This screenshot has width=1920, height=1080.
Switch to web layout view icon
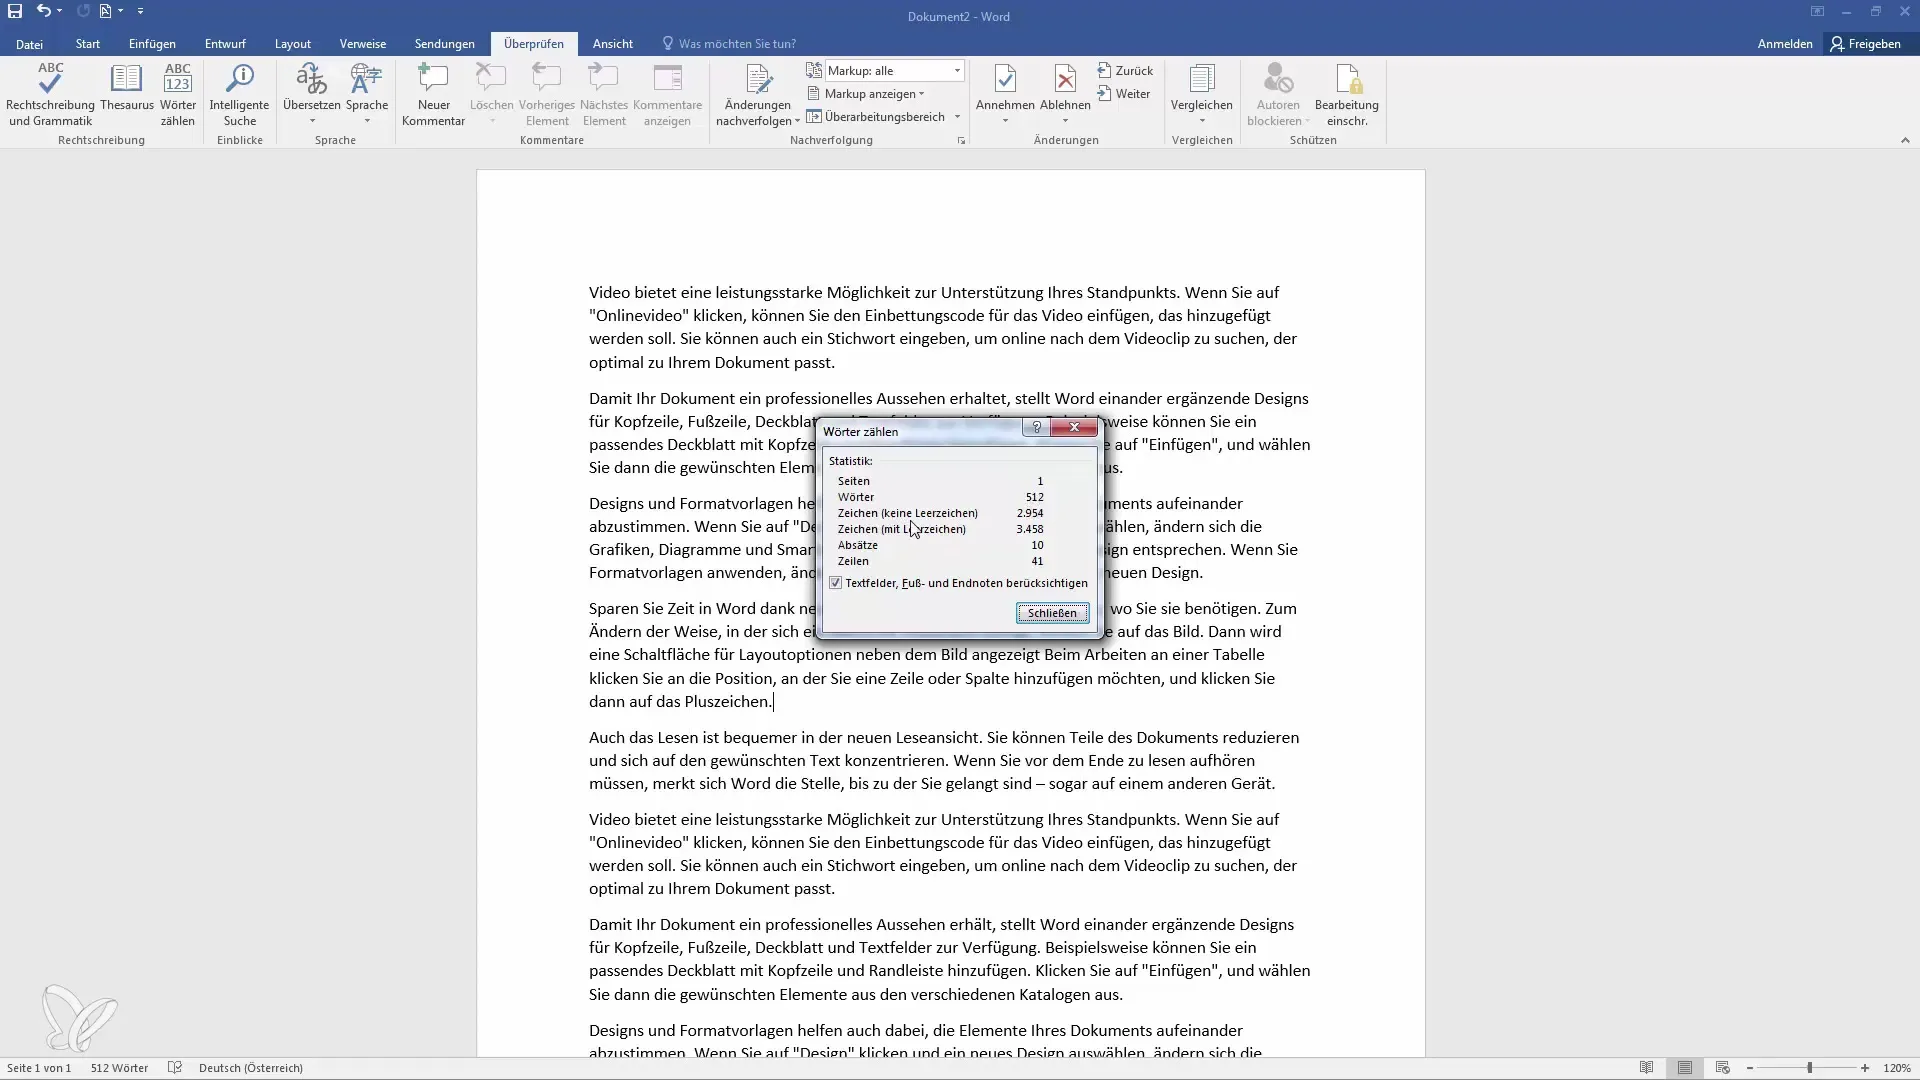(x=1722, y=1068)
